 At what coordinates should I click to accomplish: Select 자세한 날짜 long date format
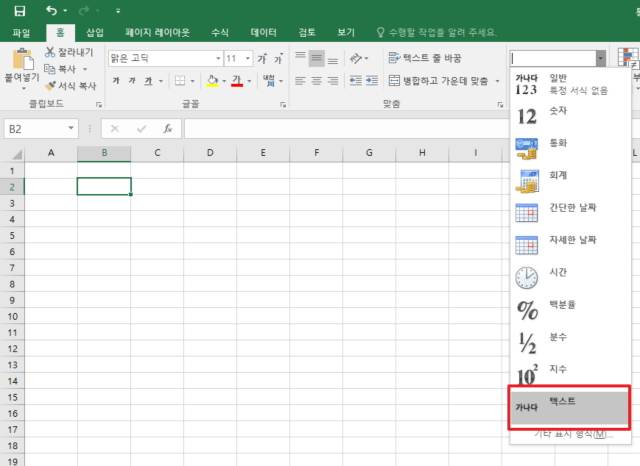(x=569, y=245)
